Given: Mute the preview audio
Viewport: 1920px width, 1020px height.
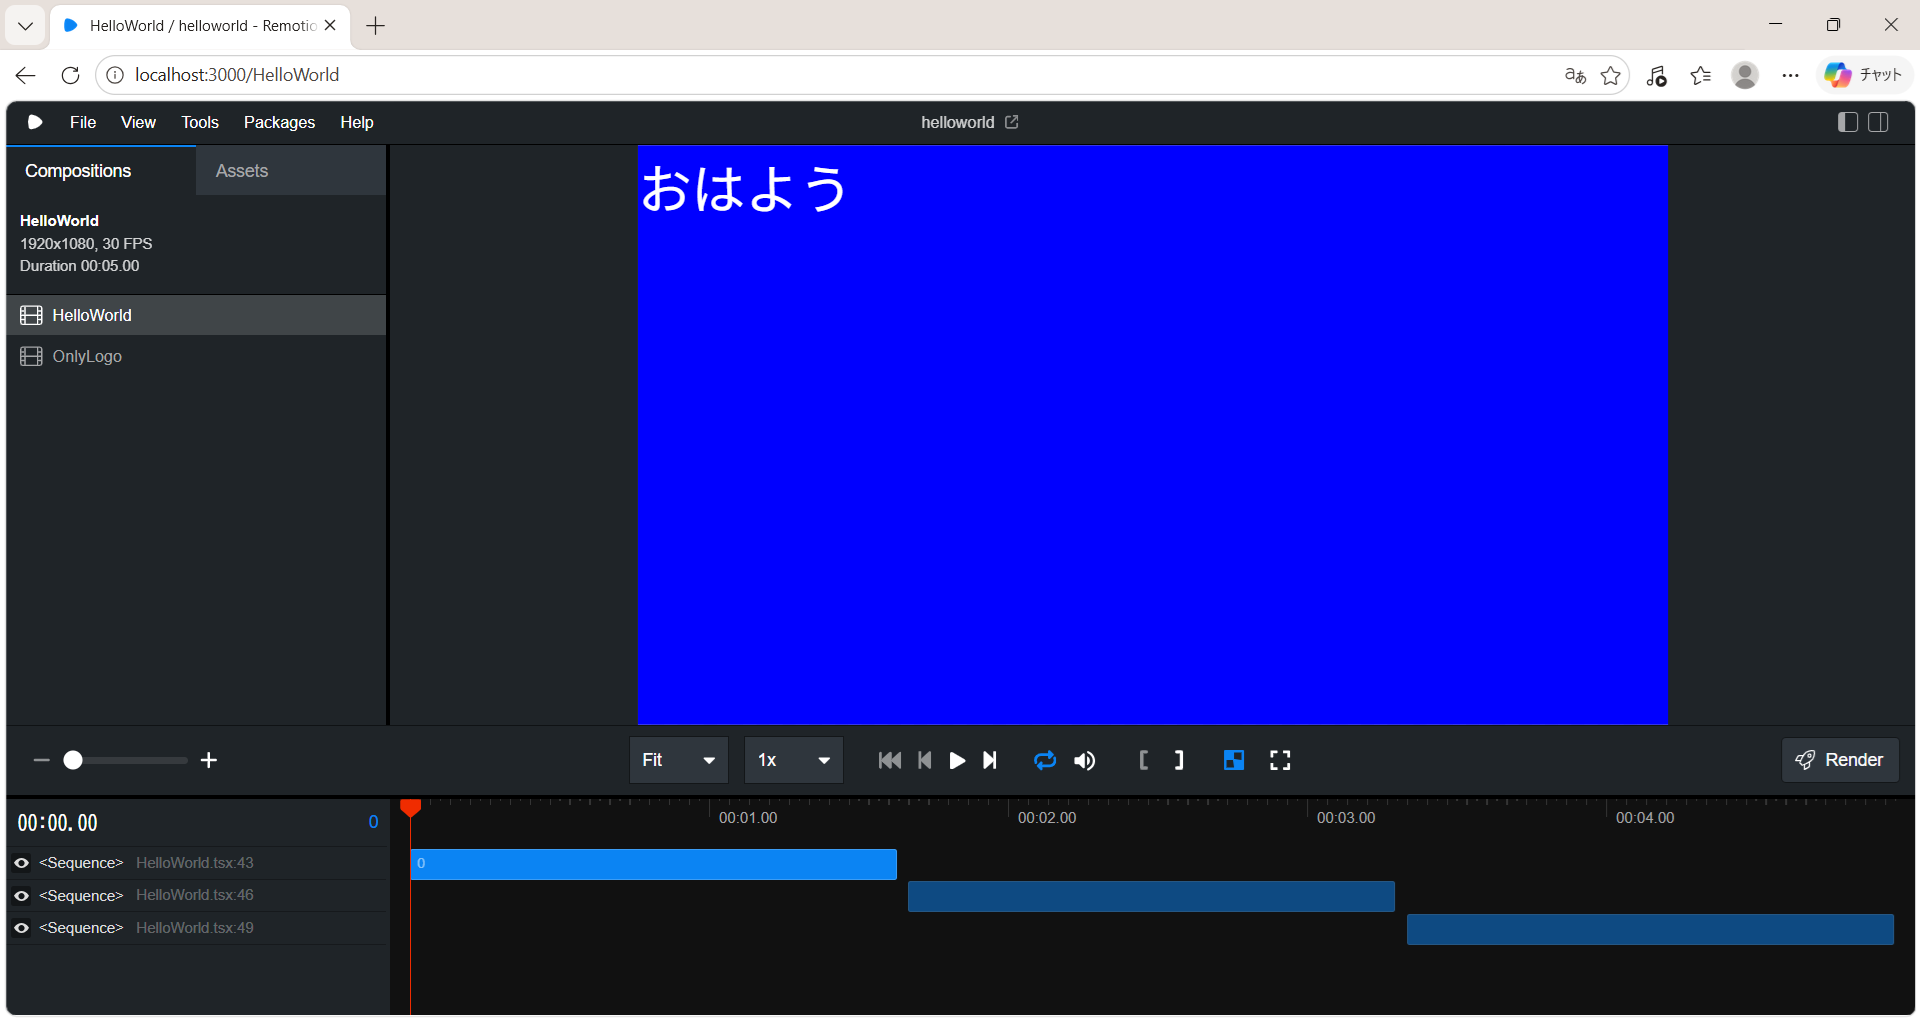Looking at the screenshot, I should click(x=1085, y=761).
